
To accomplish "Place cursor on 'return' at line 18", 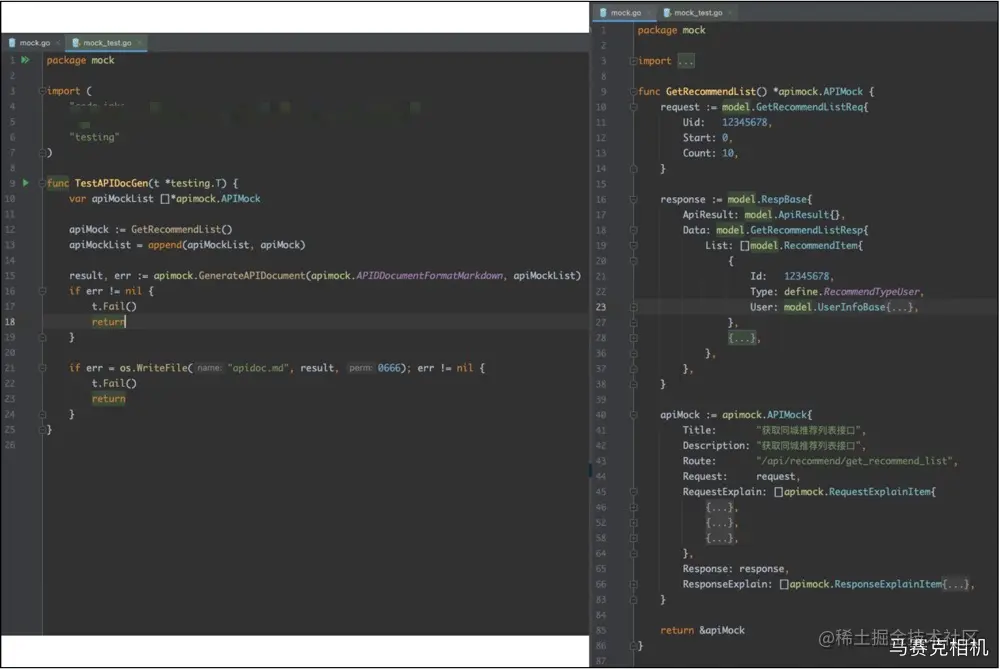I will [x=108, y=322].
